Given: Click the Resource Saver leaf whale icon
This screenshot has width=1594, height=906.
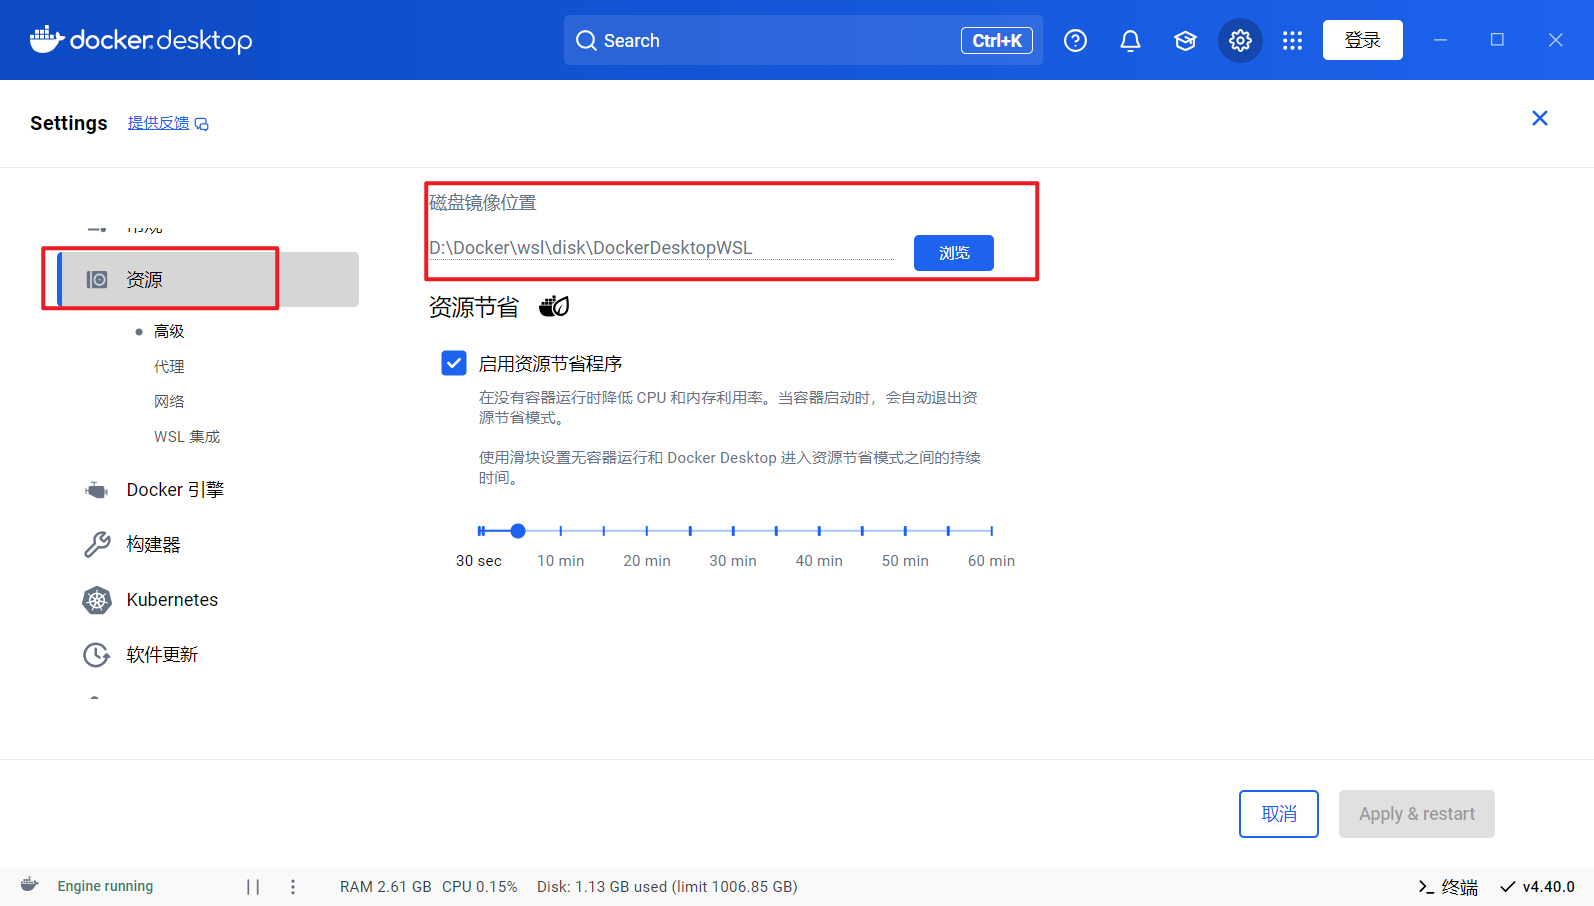Looking at the screenshot, I should [x=554, y=306].
